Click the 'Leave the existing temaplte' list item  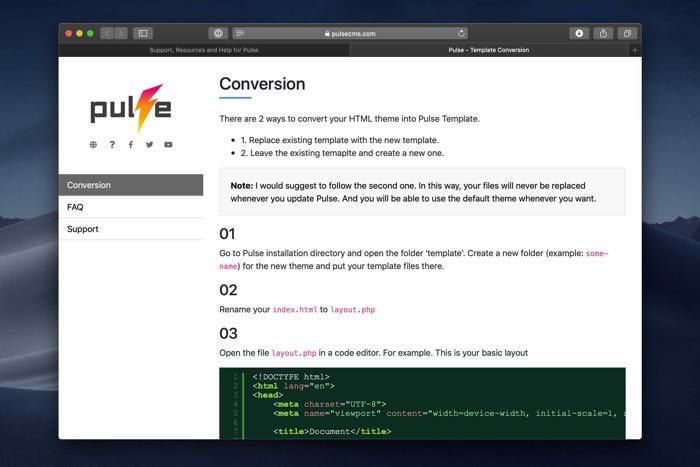pos(342,153)
